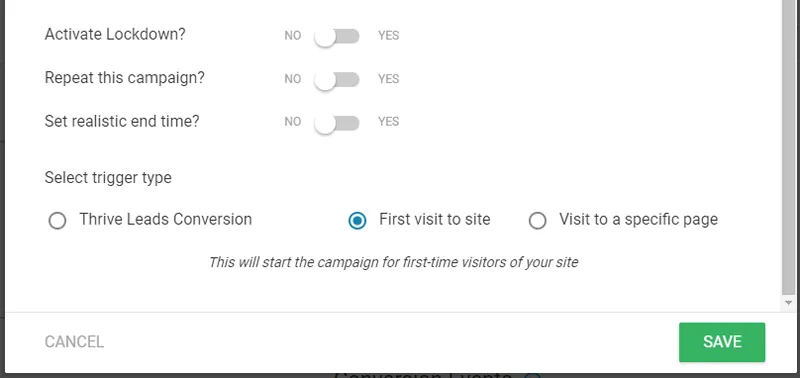Enable the Repeat this campaign switch
The image size is (800, 378).
pos(337,80)
